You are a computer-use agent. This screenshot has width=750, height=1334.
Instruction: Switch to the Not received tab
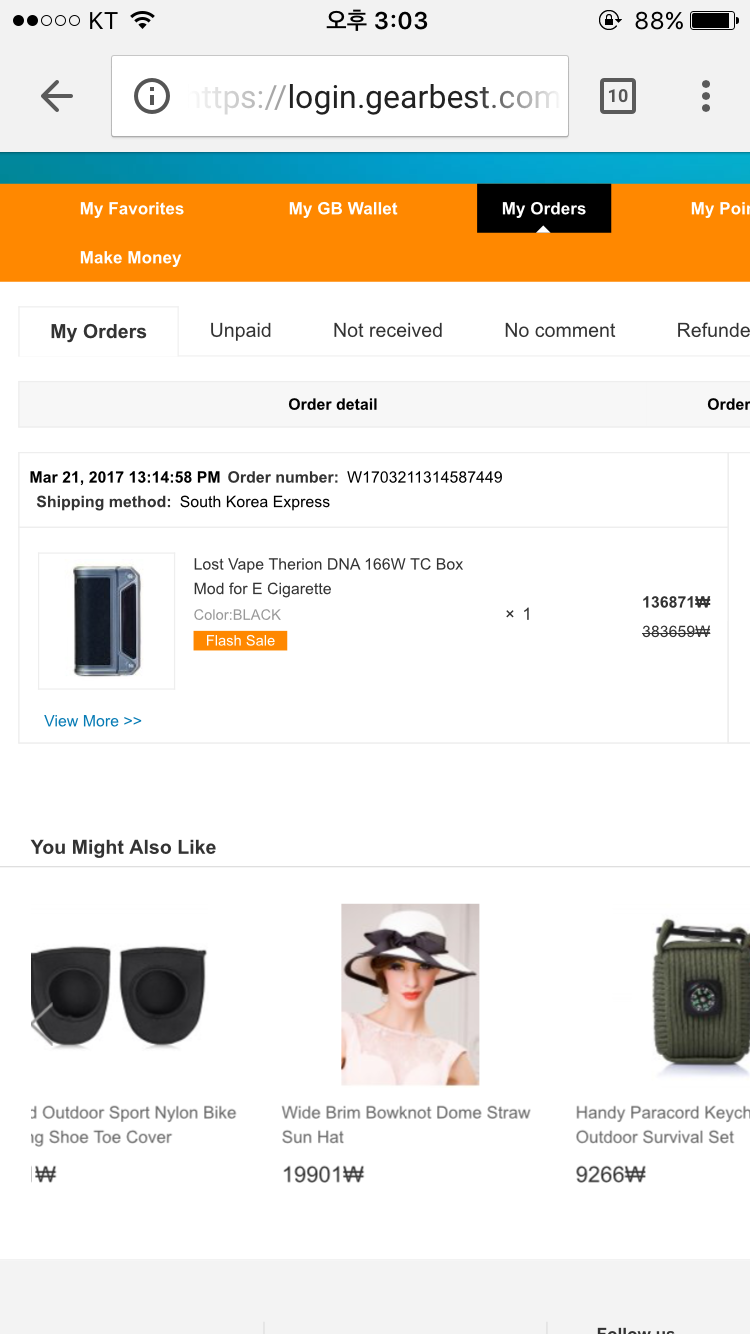(388, 331)
